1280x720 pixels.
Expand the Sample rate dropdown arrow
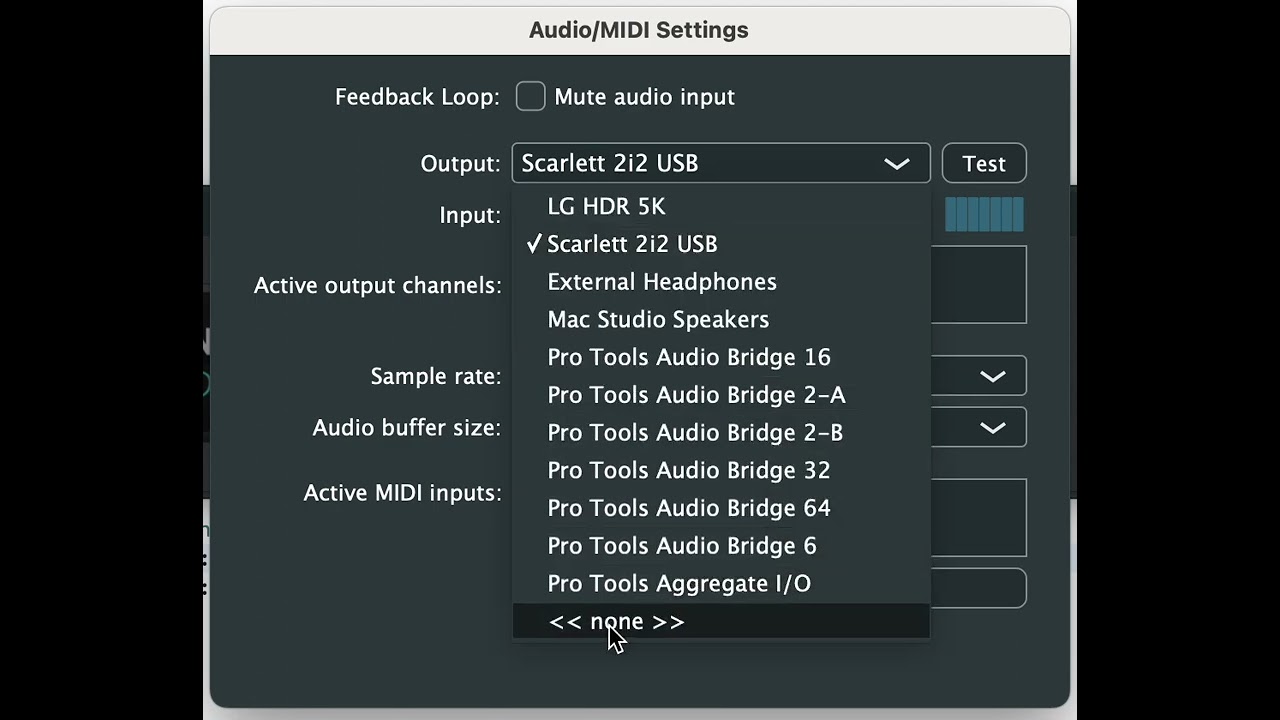click(x=992, y=377)
